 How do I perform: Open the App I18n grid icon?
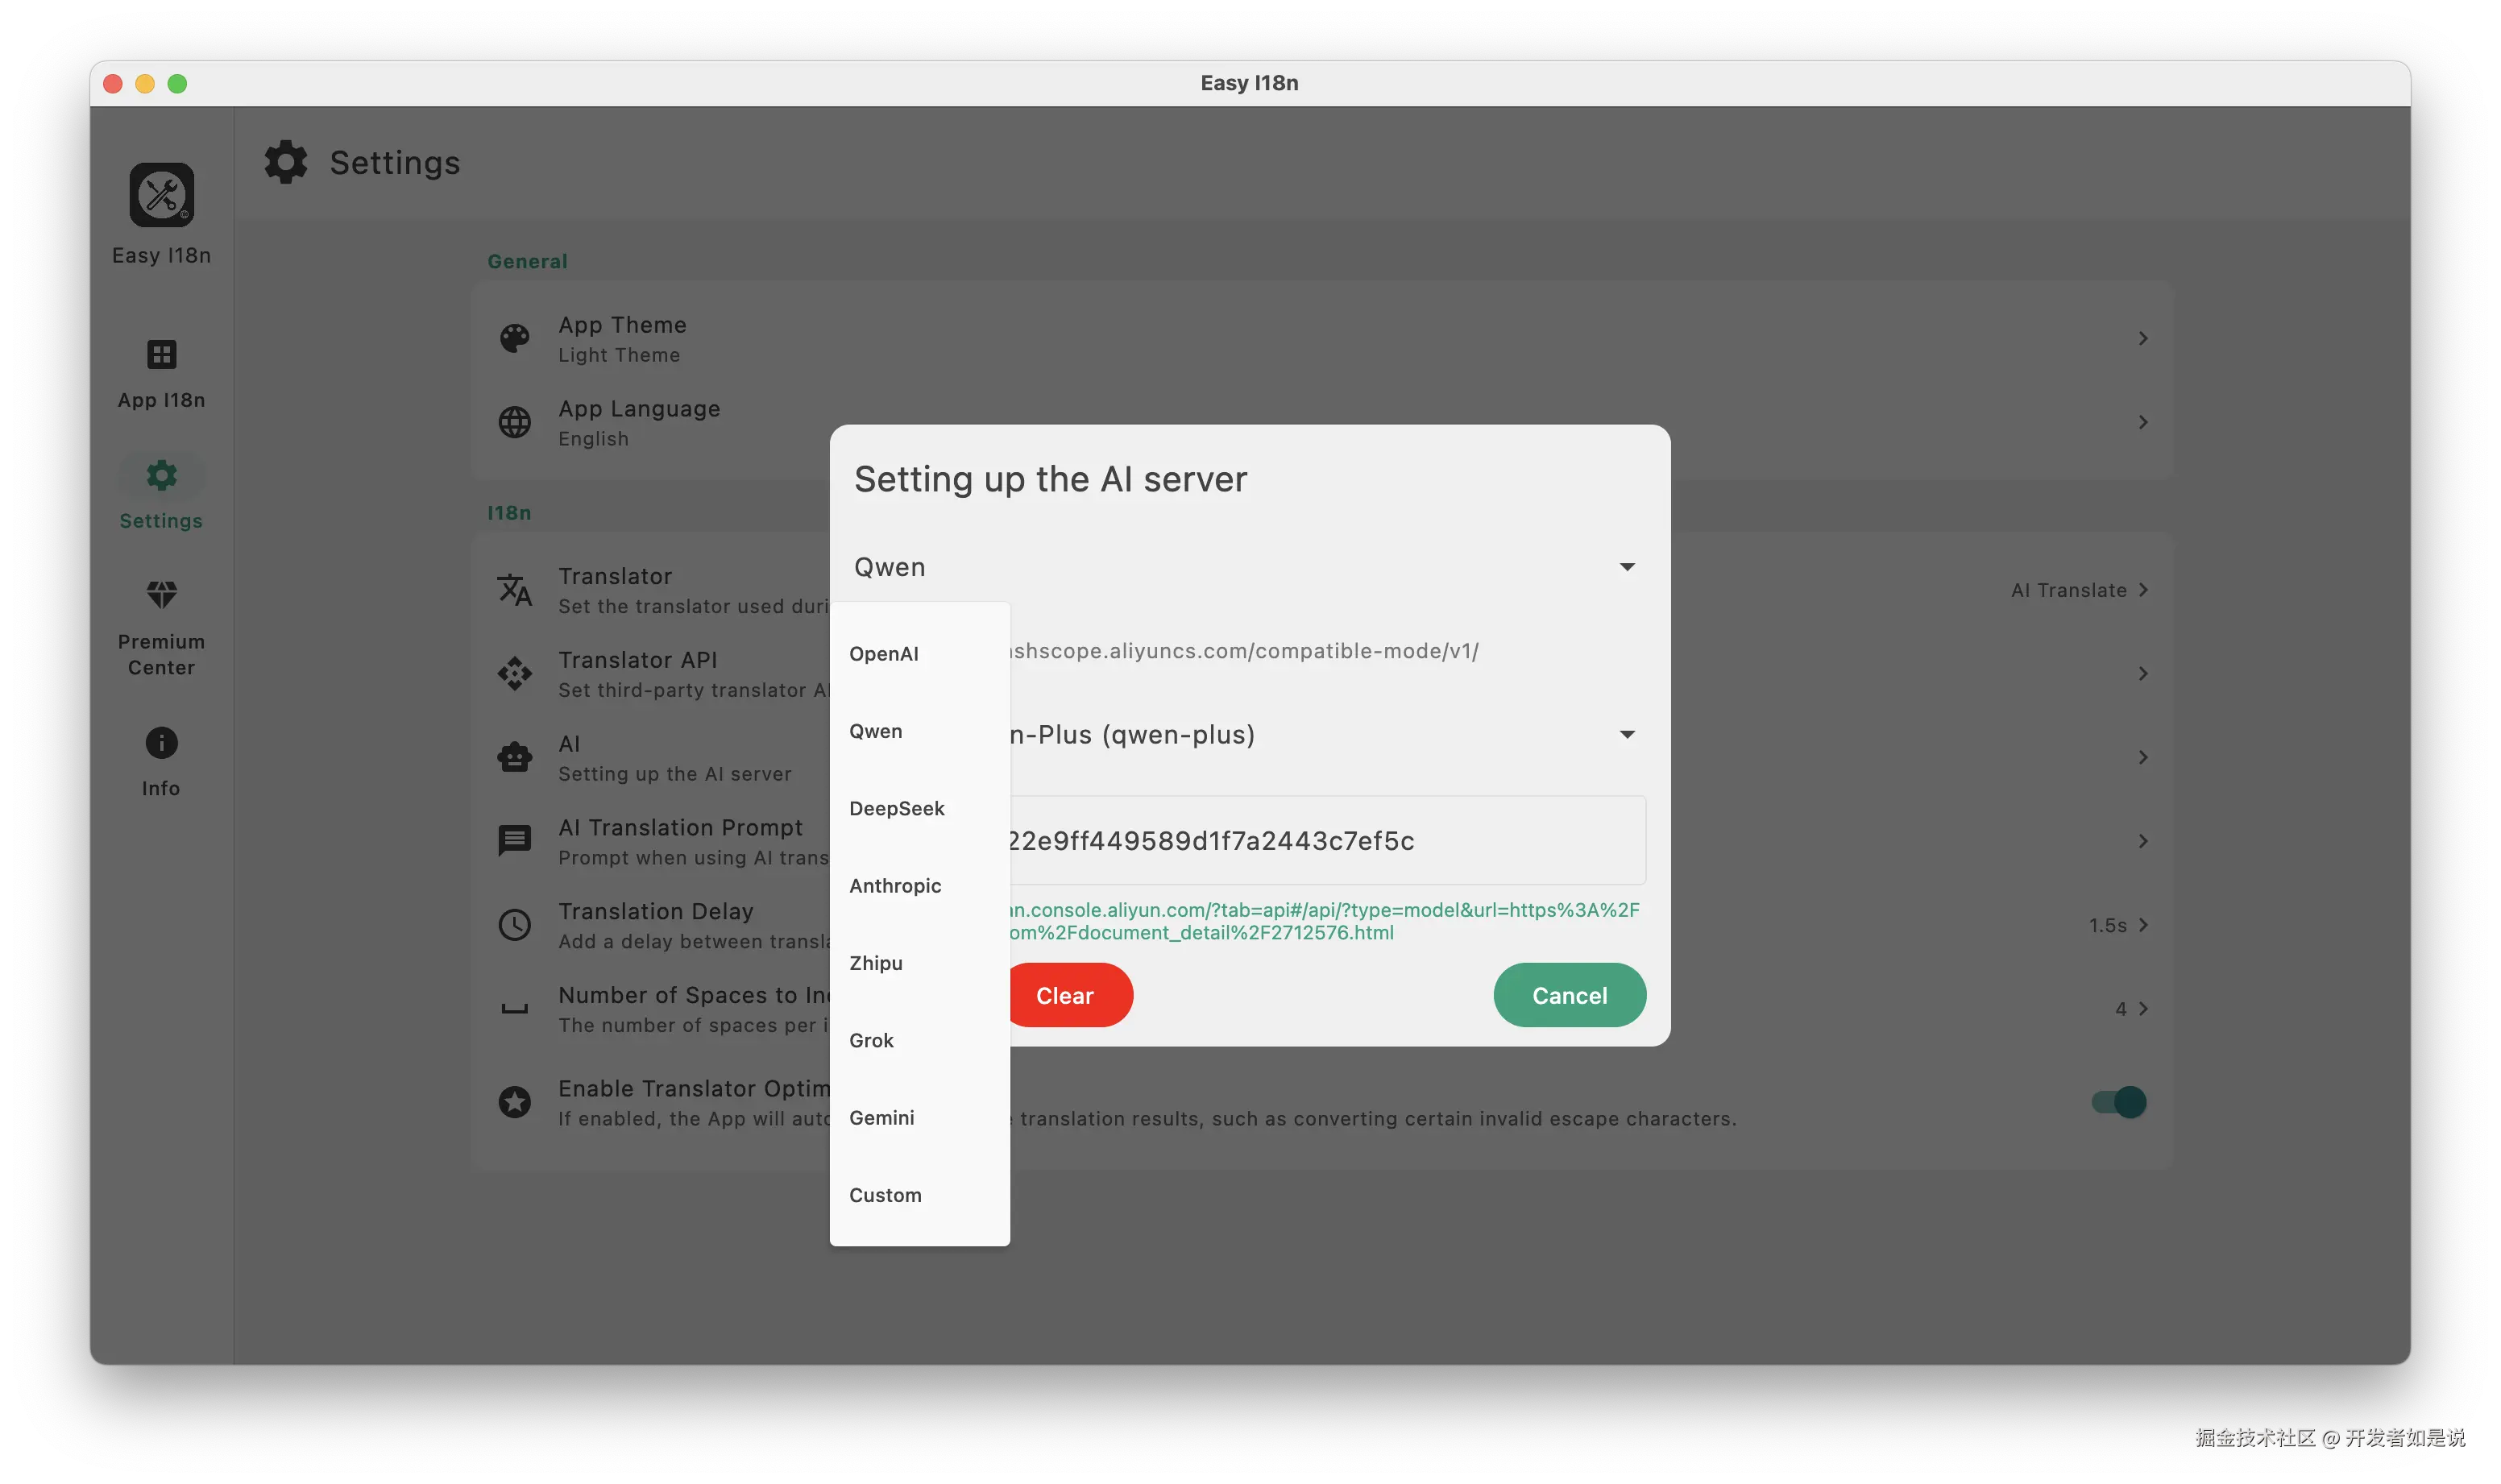click(160, 355)
